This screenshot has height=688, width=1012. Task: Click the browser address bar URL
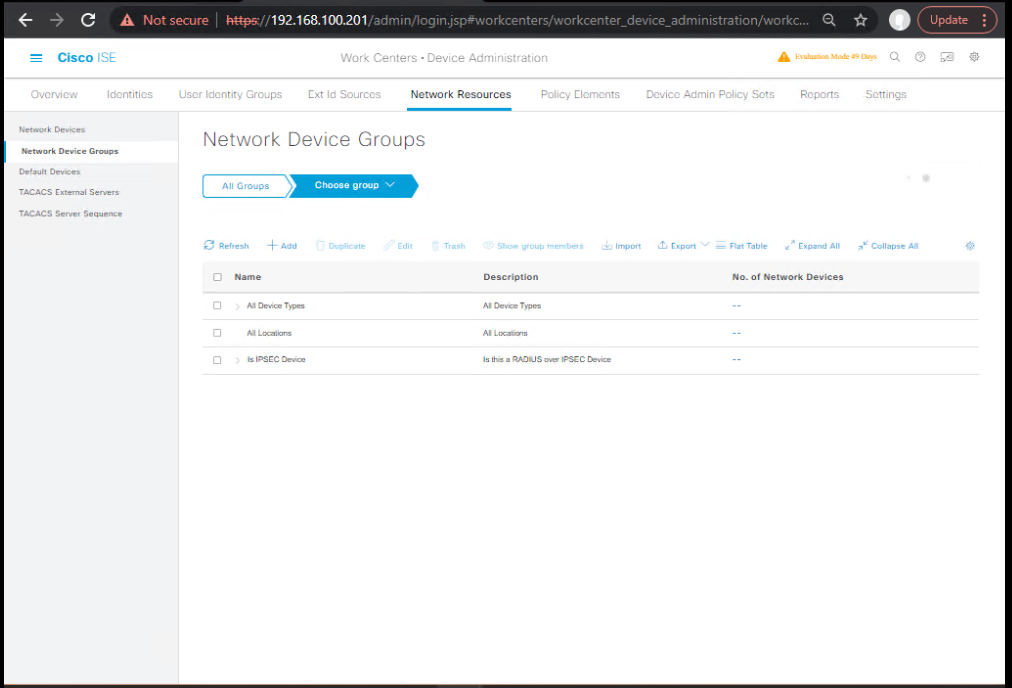pos(516,20)
